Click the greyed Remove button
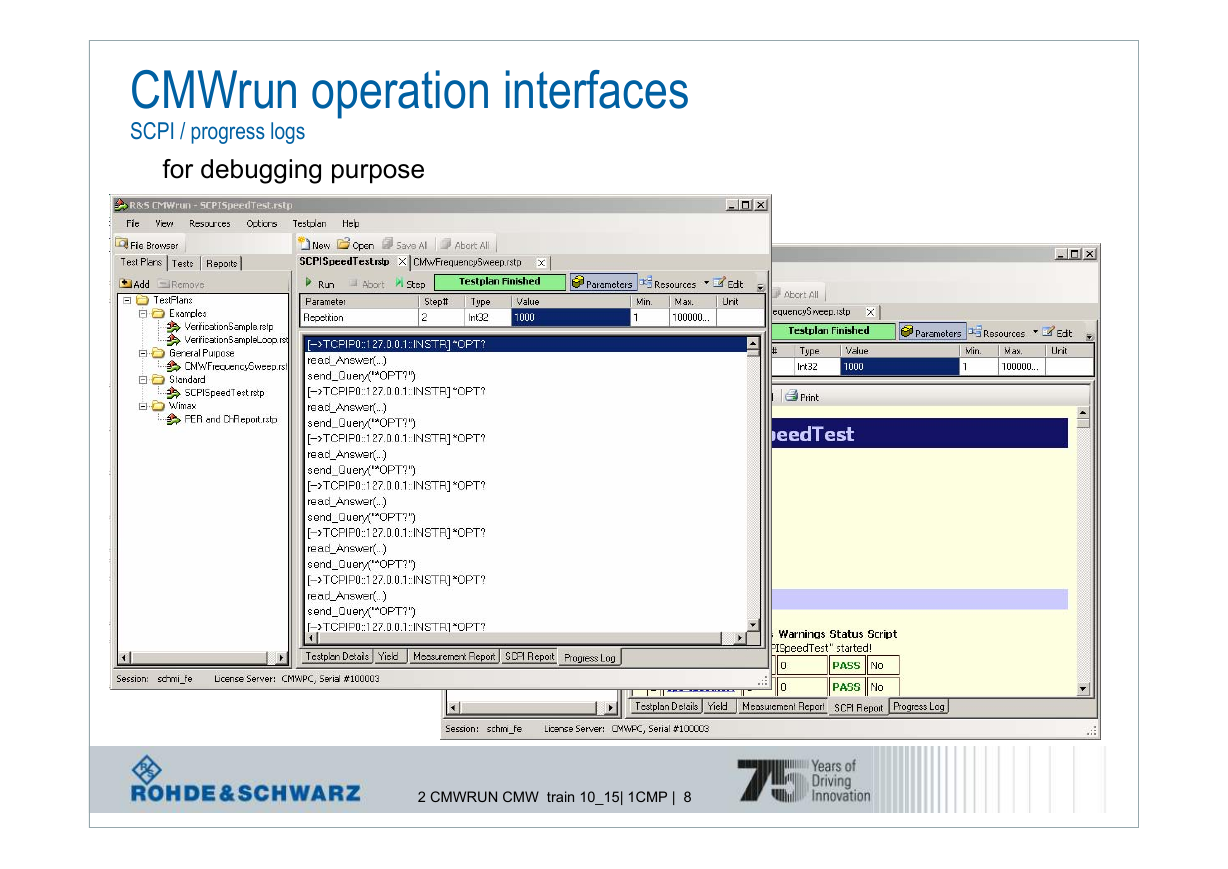1228x869 pixels. pyautogui.click(x=181, y=284)
